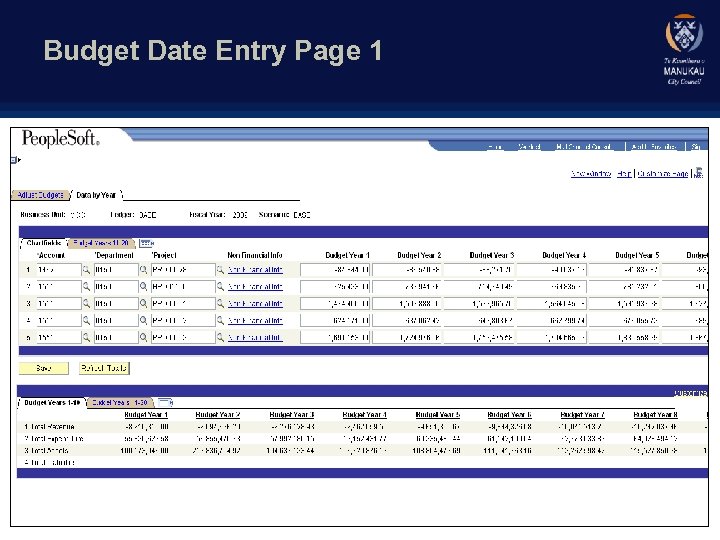
Task: Click the New Window link
Action: [591, 173]
